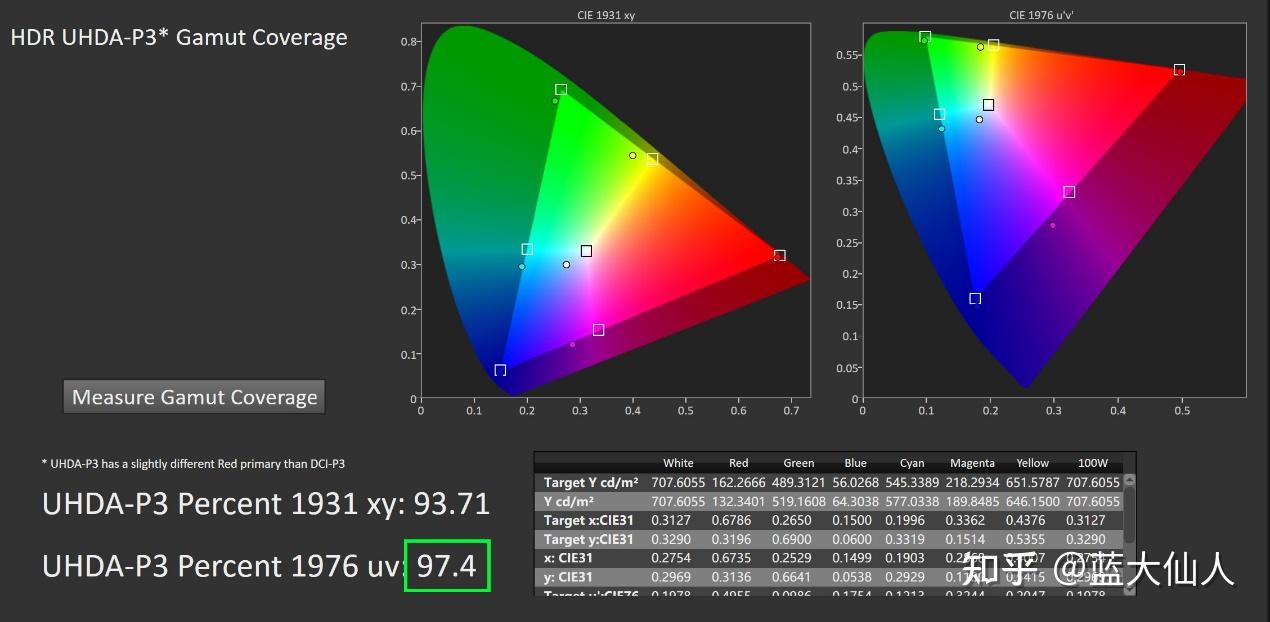
Task: Select the White column header
Action: 678,463
